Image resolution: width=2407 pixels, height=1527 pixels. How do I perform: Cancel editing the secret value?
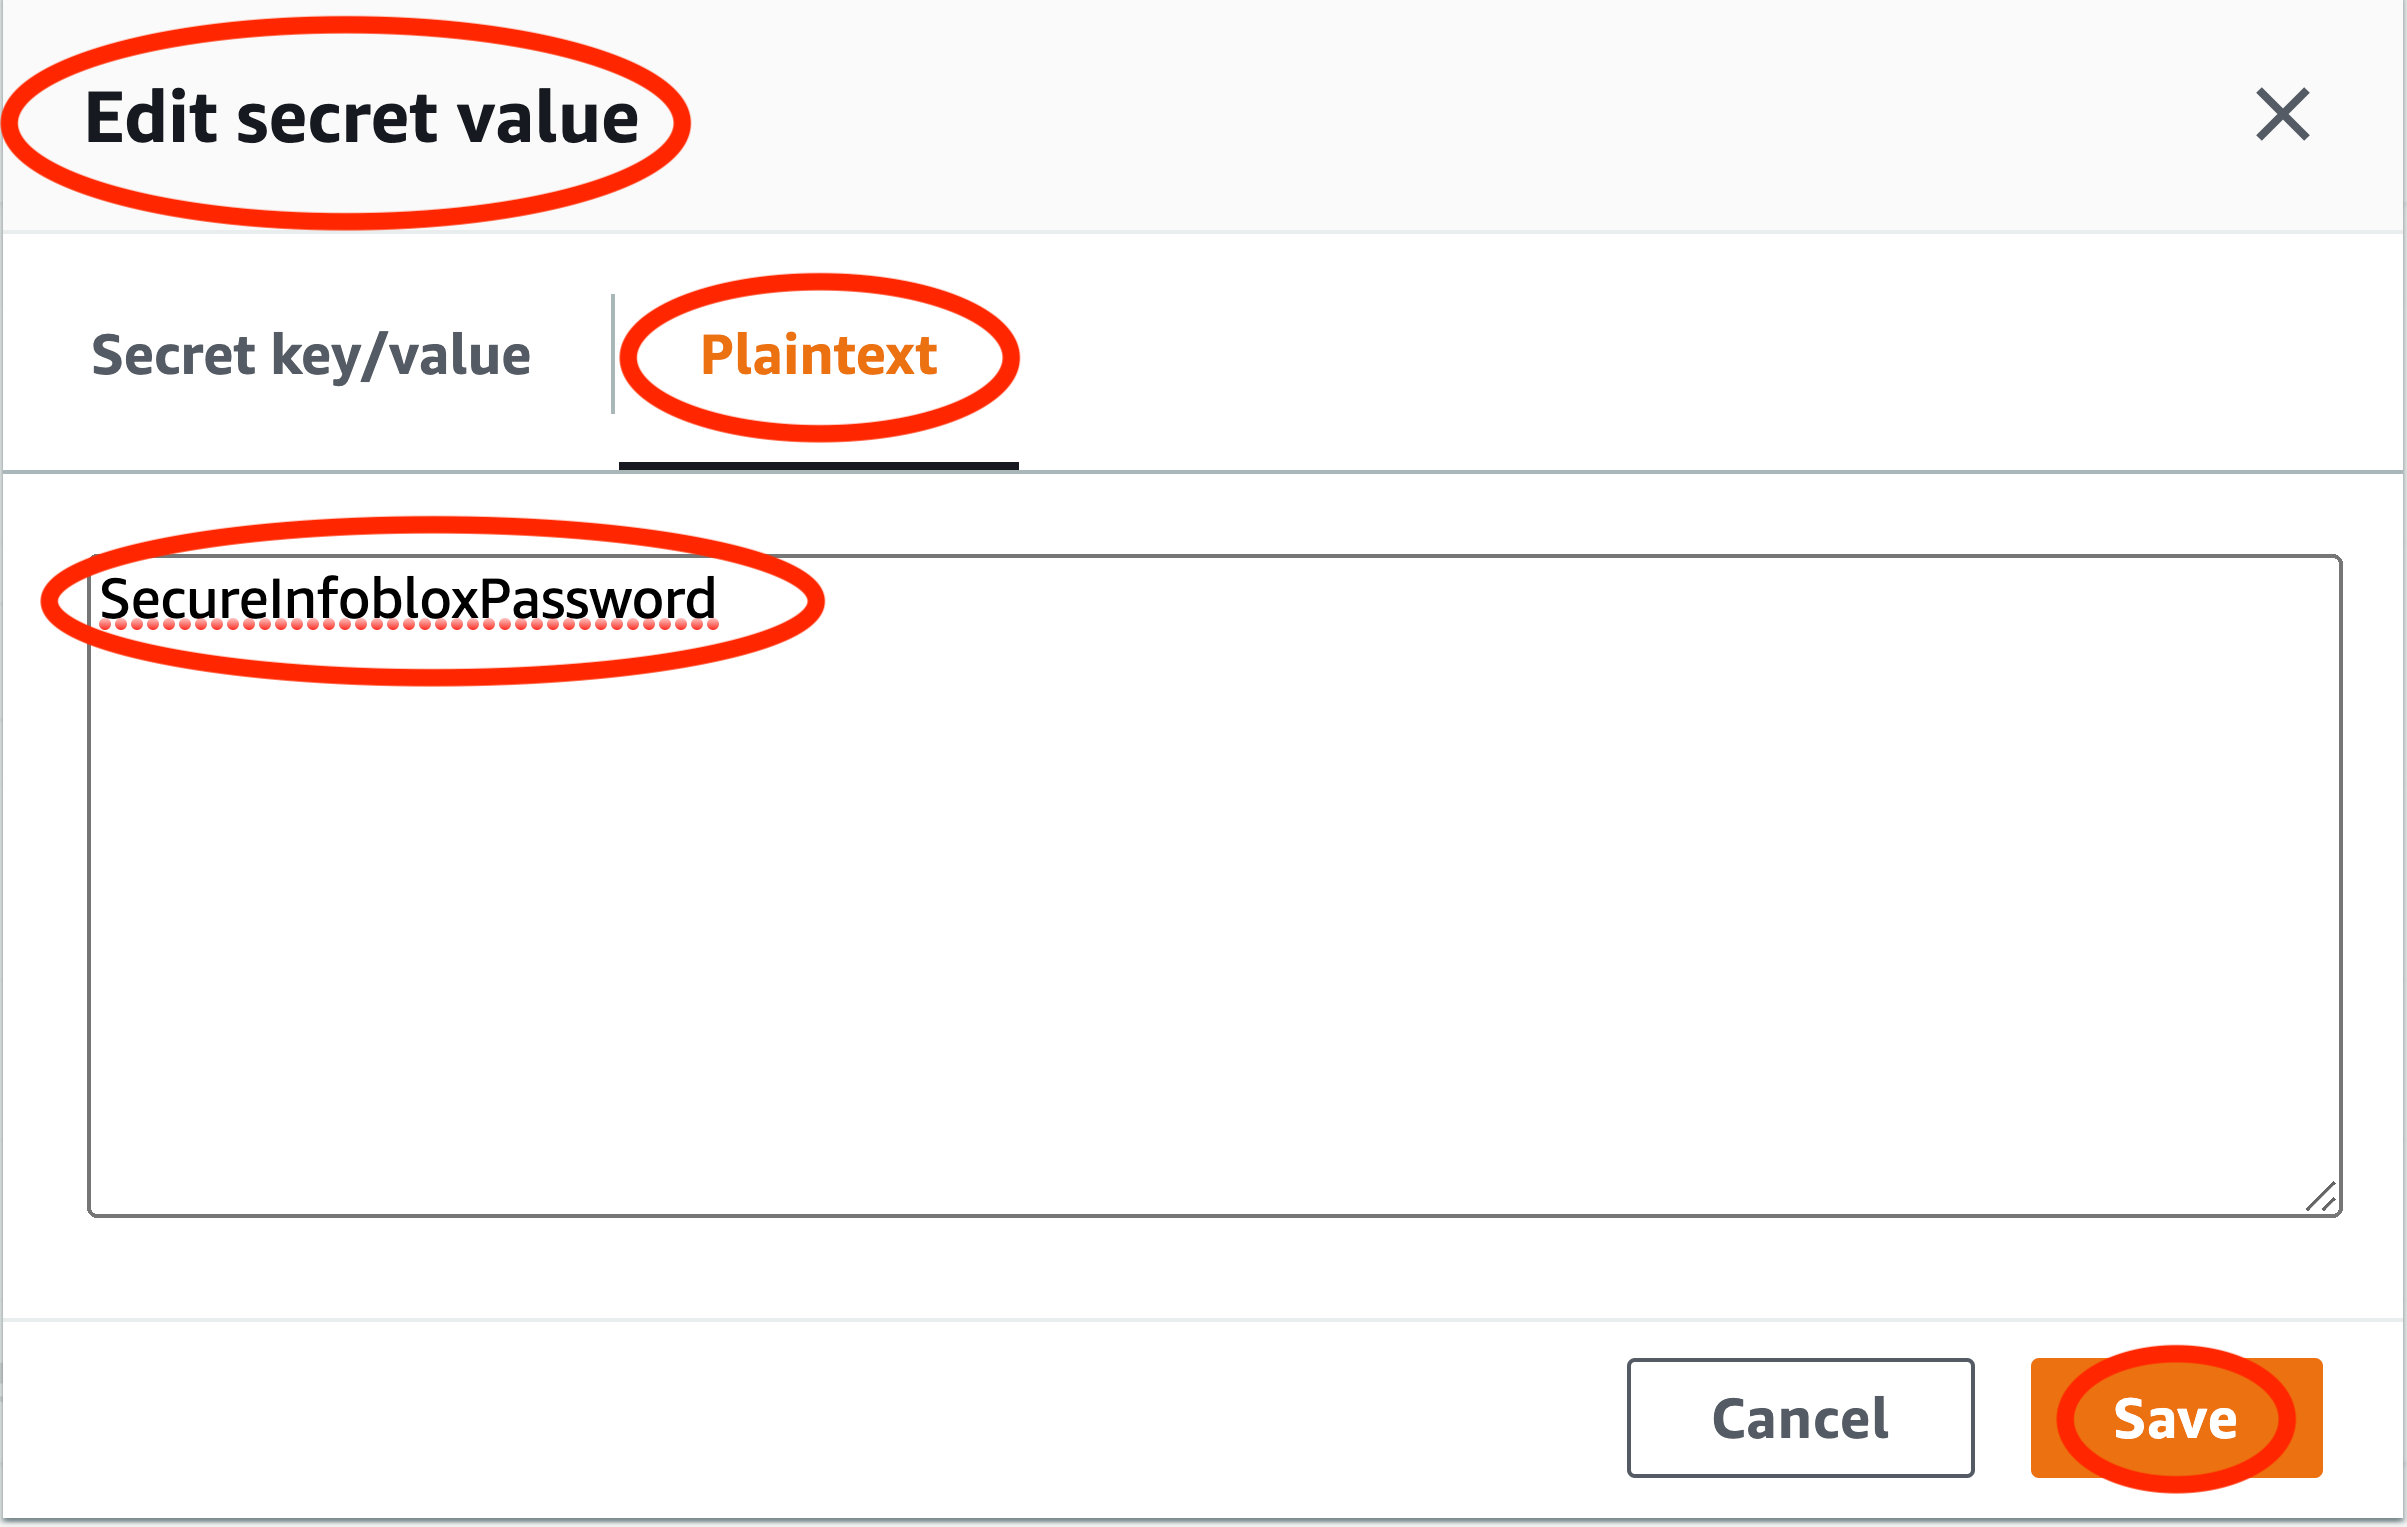[x=1800, y=1417]
